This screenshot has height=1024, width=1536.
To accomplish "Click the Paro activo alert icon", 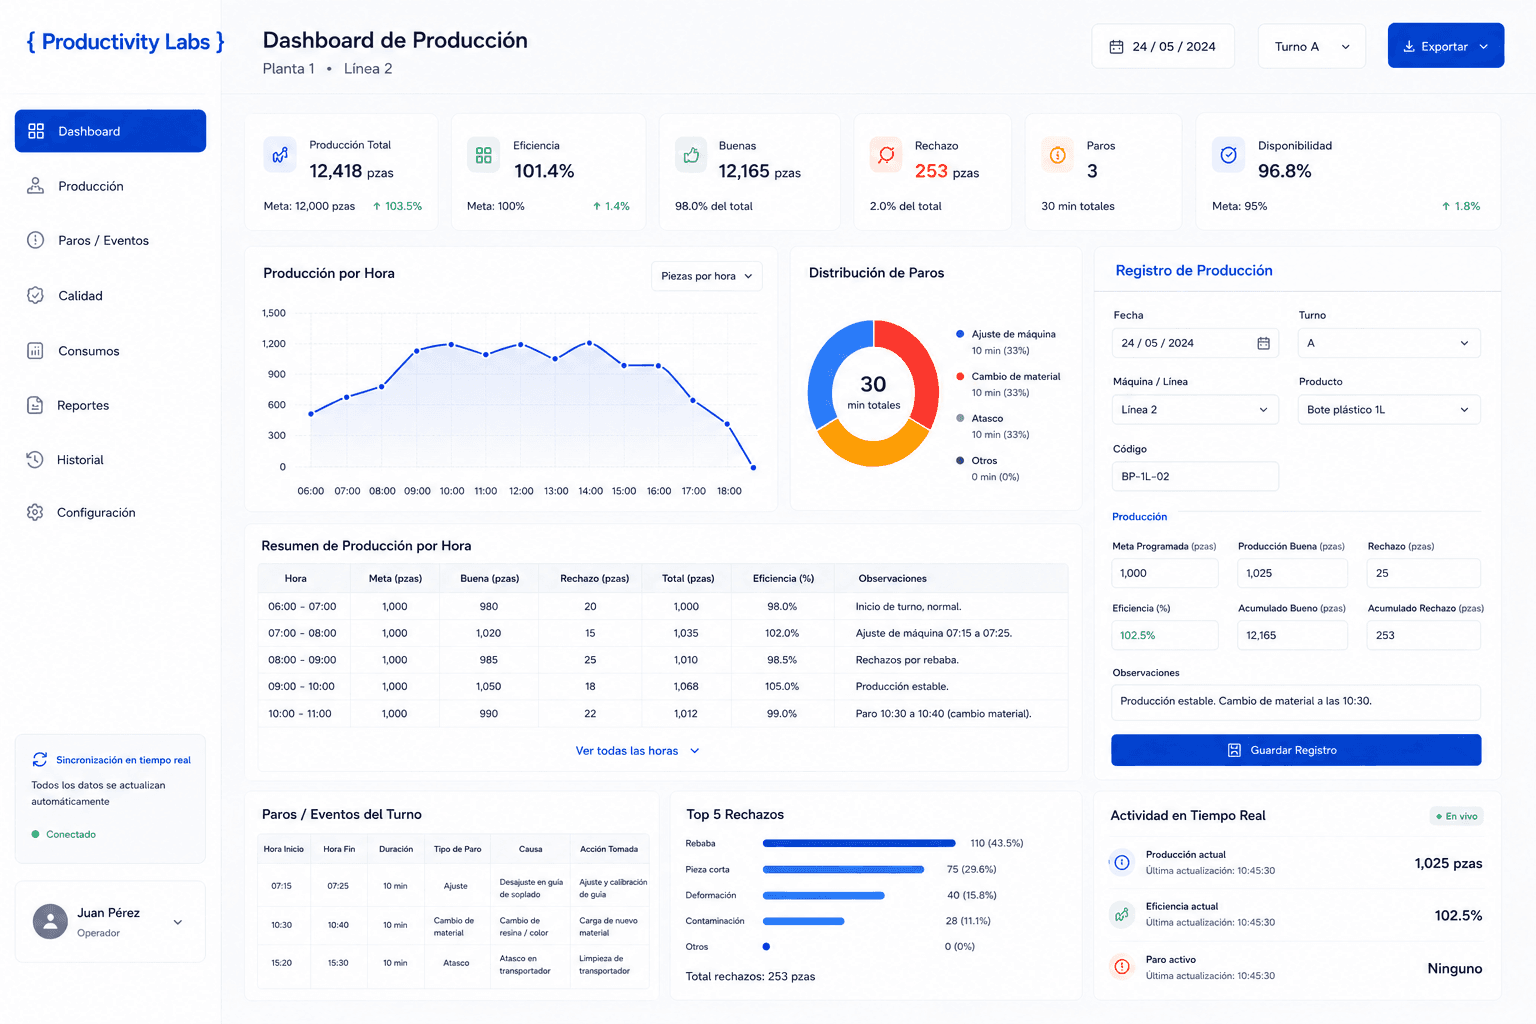I will point(1122,966).
